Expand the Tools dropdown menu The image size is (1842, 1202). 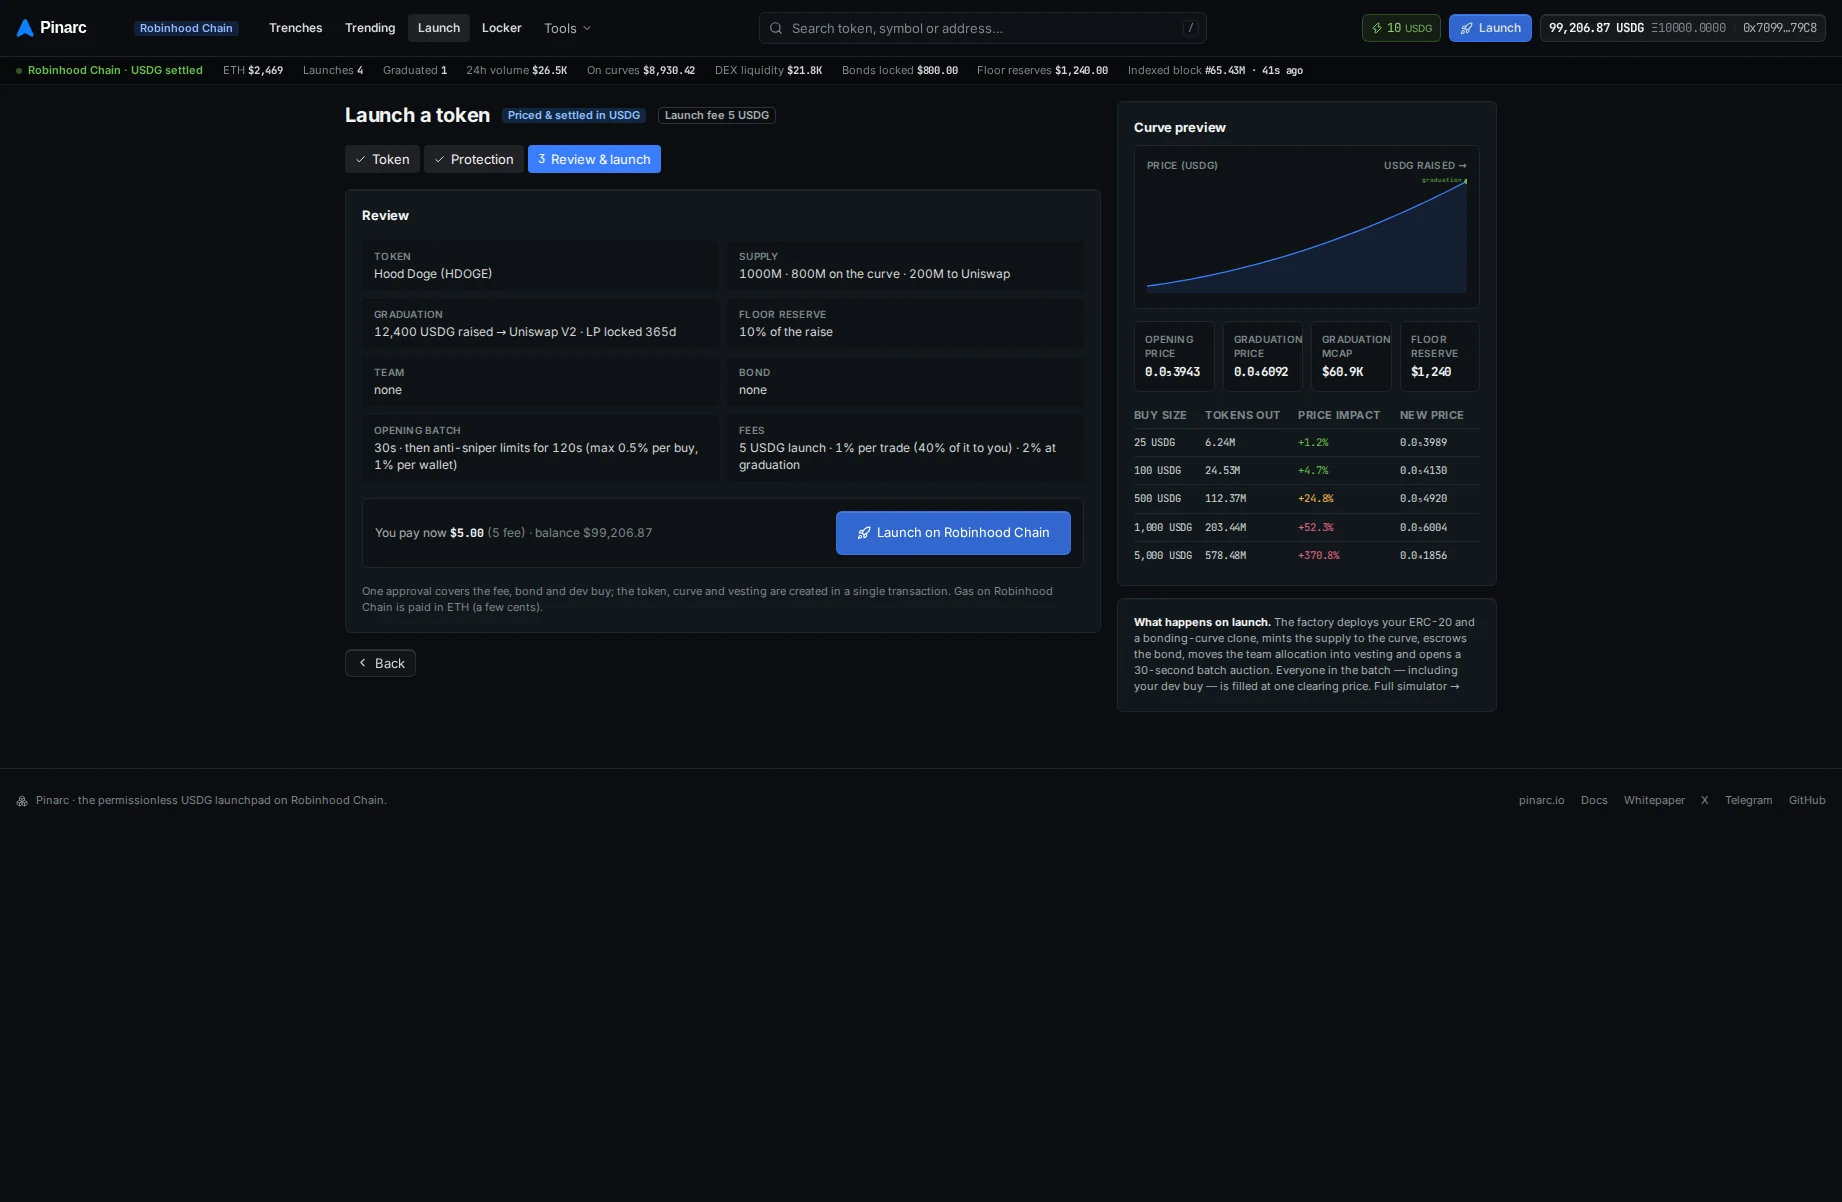click(x=567, y=28)
